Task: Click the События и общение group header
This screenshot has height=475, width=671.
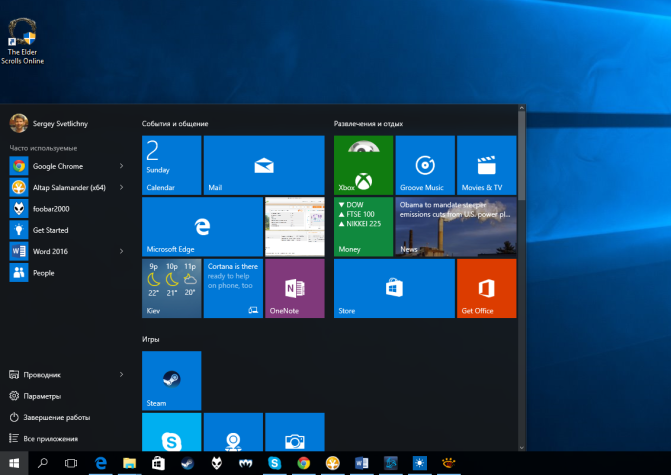Action: point(175,124)
